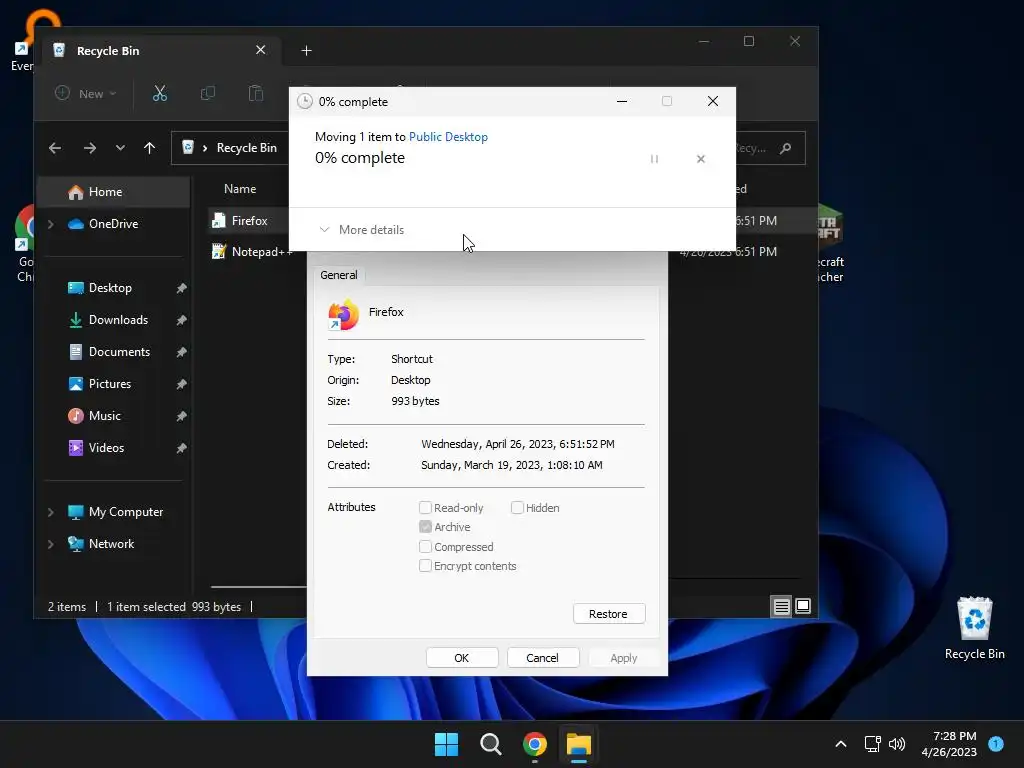Pause the move operation

(x=654, y=159)
